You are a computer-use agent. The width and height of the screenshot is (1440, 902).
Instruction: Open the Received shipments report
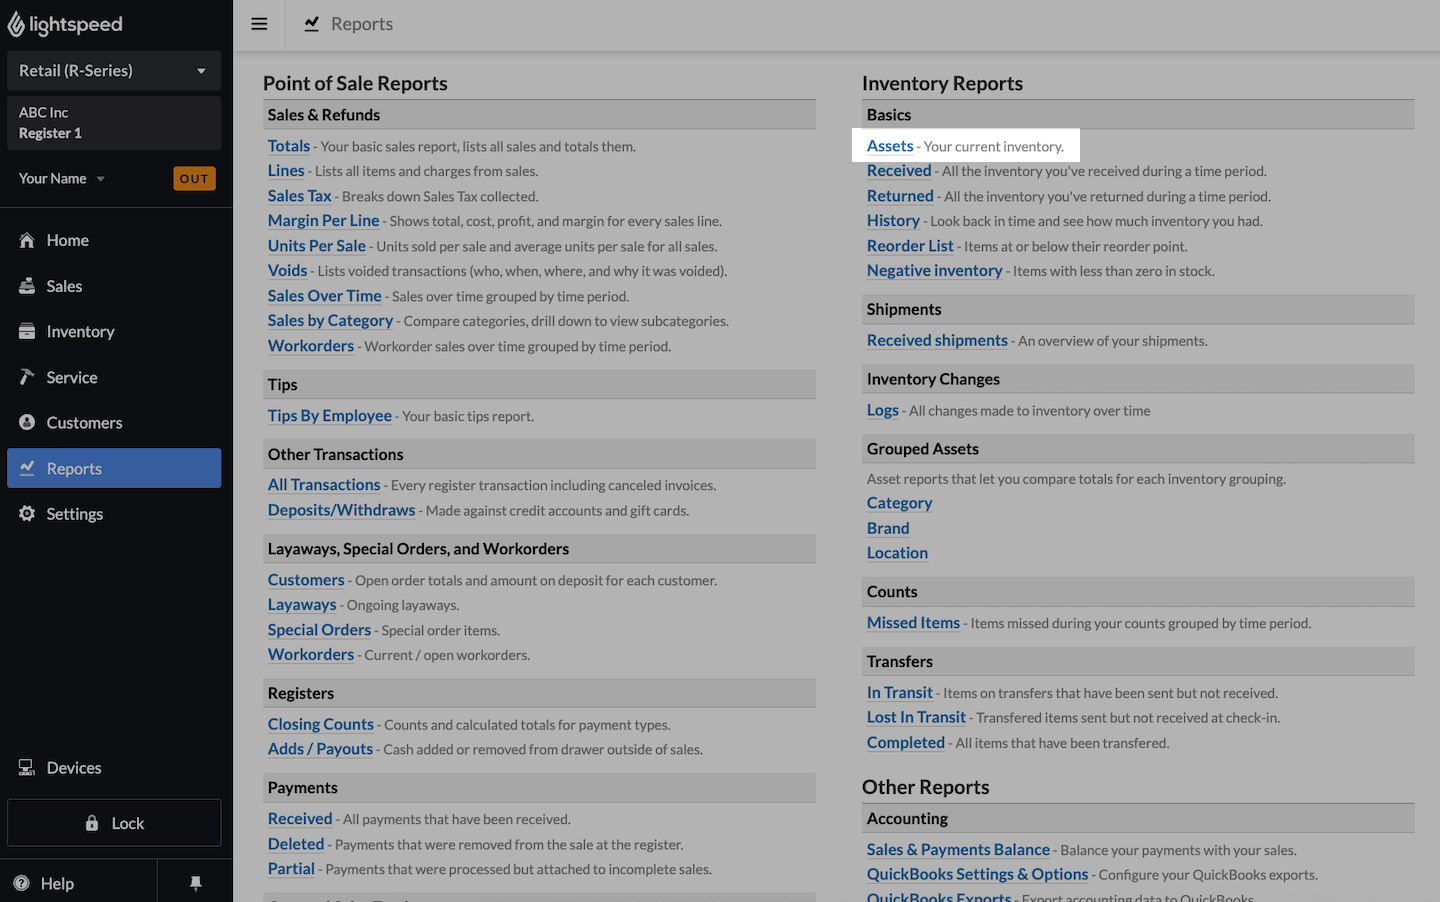coord(937,341)
